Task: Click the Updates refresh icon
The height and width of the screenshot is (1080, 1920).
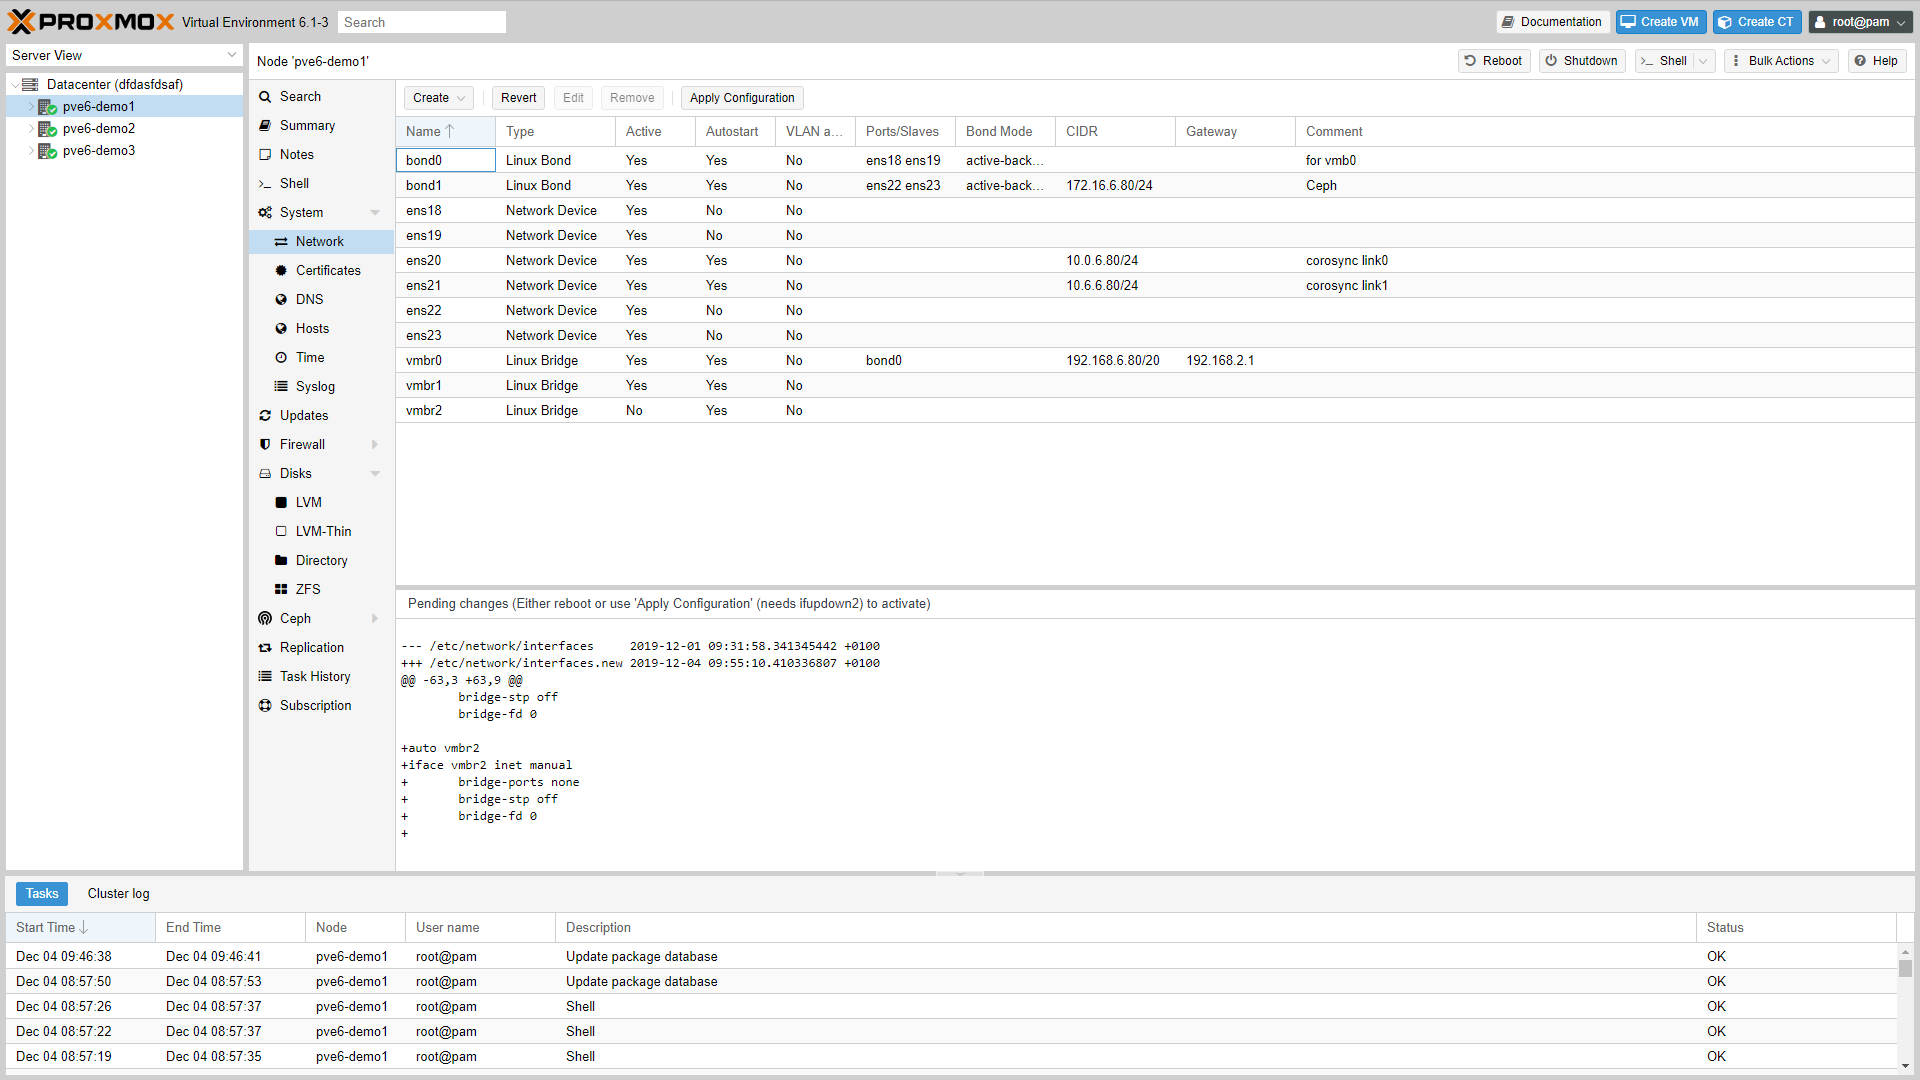Action: tap(265, 416)
